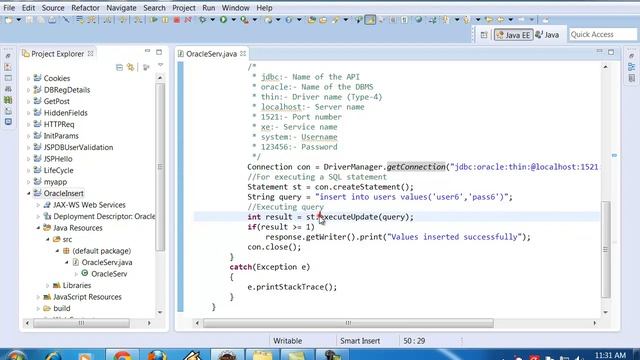Select the build folder in tree

pyautogui.click(x=62, y=308)
